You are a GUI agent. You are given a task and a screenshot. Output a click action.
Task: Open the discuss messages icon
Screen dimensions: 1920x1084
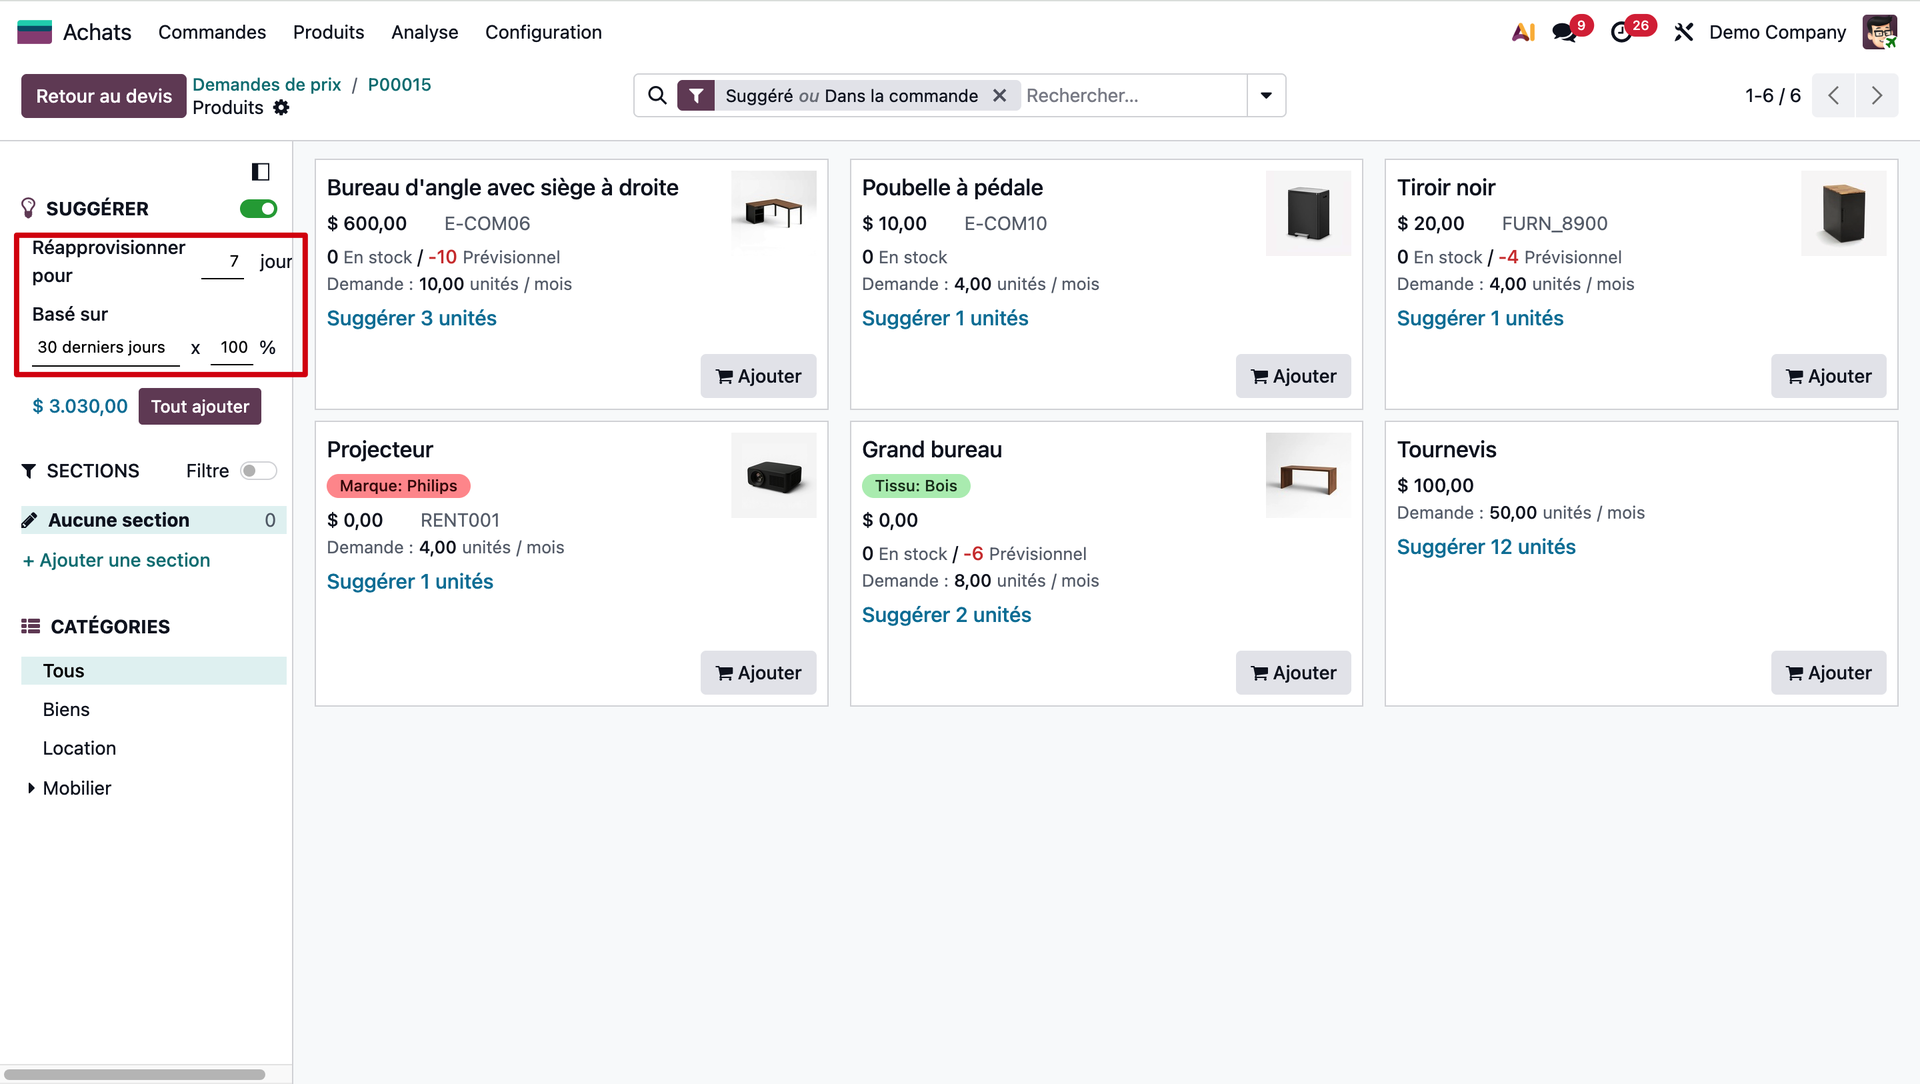tap(1564, 32)
